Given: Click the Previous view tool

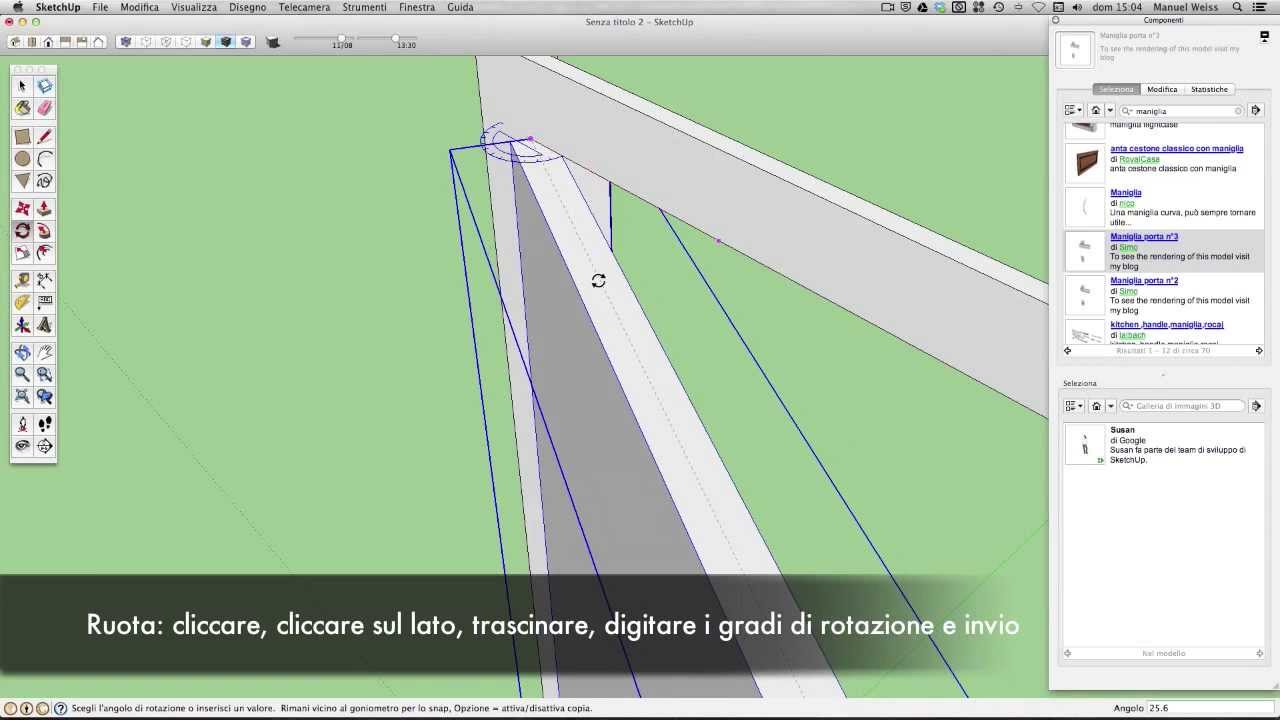Looking at the screenshot, I should coord(44,397).
